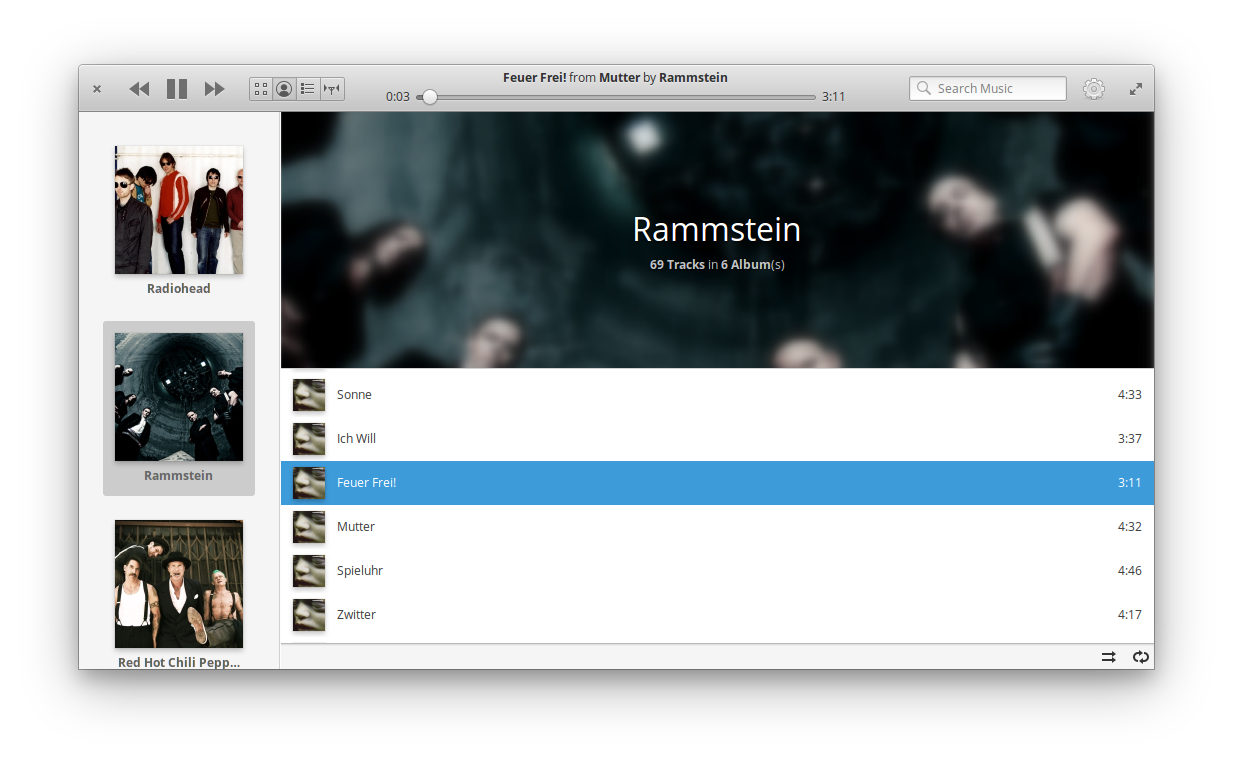This screenshot has height=762, width=1233.
Task: Skip to the previous track
Action: click(x=139, y=89)
